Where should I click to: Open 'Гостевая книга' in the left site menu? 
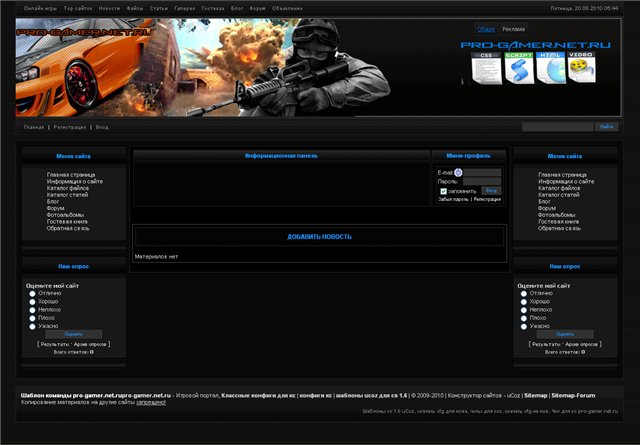[x=67, y=222]
